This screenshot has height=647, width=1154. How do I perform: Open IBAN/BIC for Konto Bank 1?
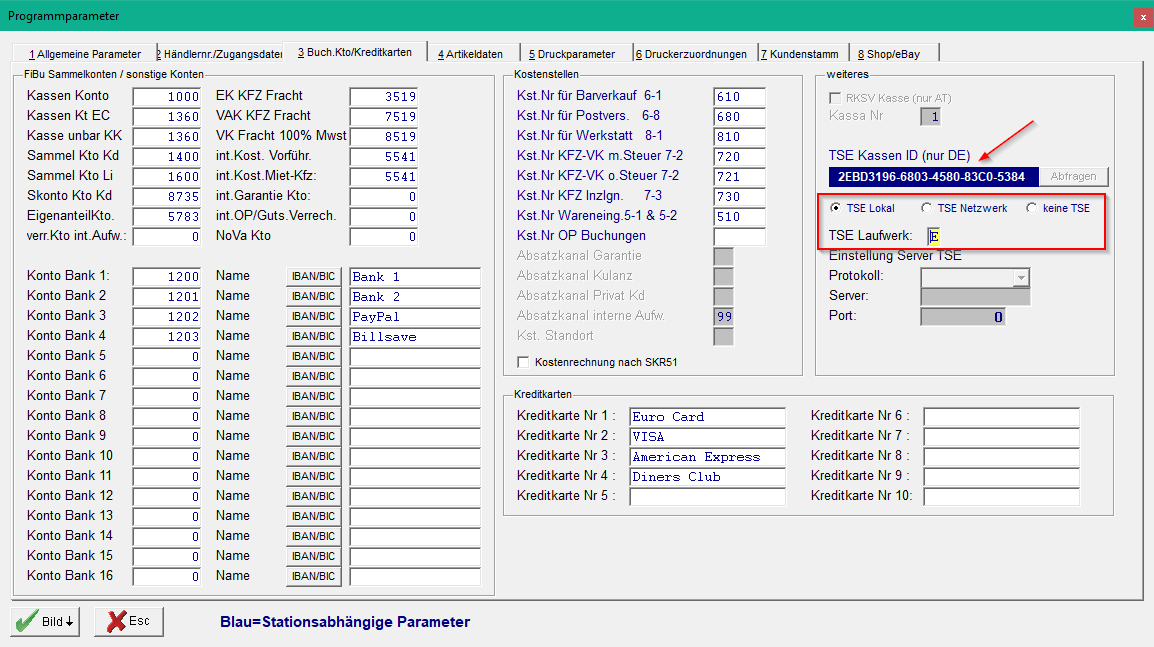coord(314,277)
